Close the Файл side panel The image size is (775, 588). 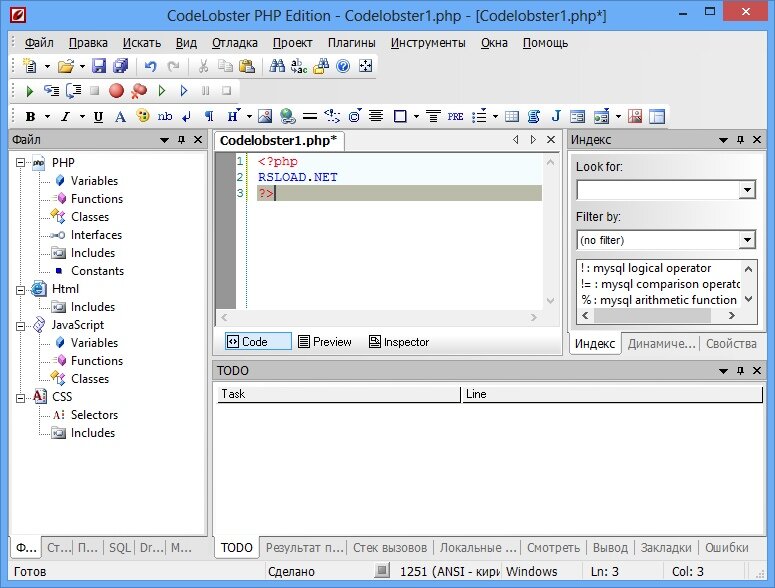[198, 140]
